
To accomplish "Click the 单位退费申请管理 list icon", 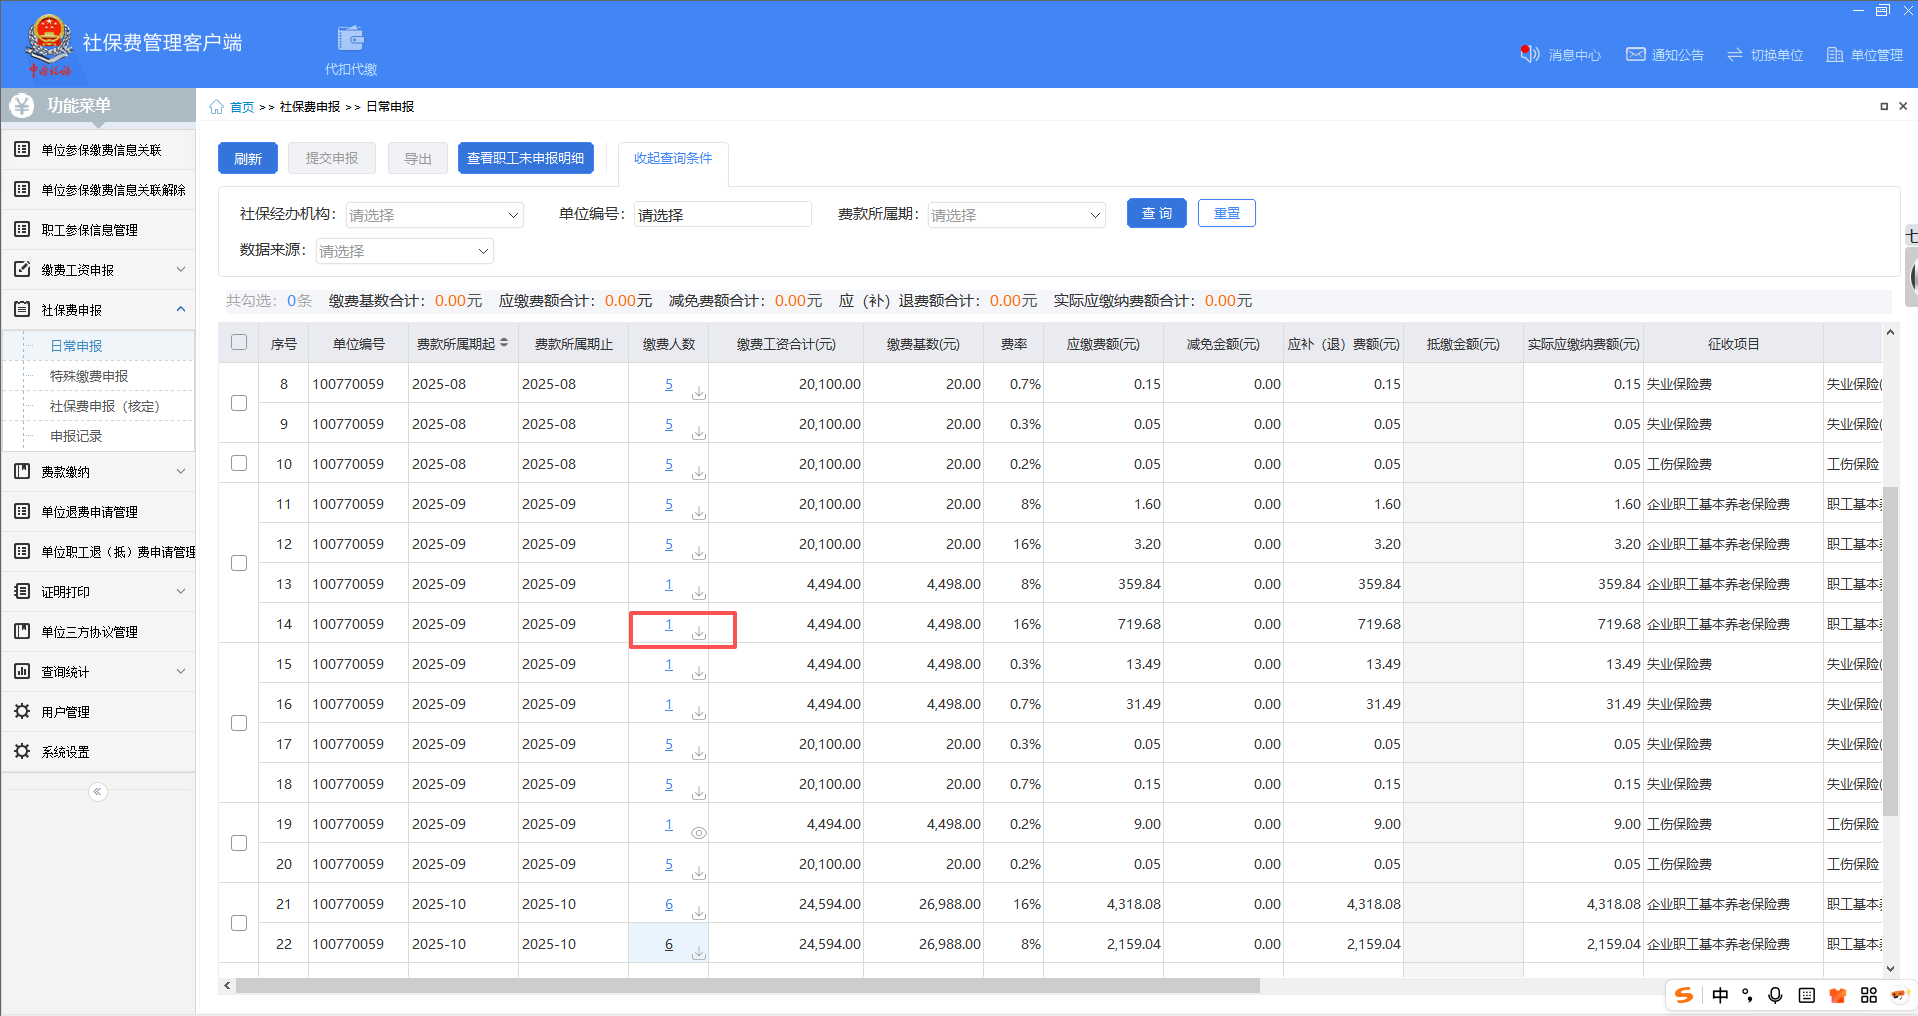I will pyautogui.click(x=22, y=511).
